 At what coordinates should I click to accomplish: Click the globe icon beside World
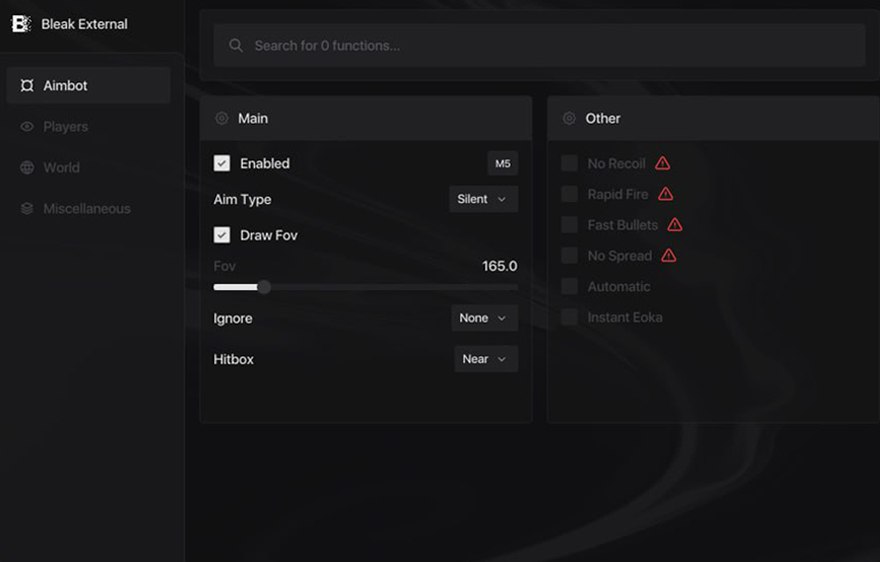point(27,168)
